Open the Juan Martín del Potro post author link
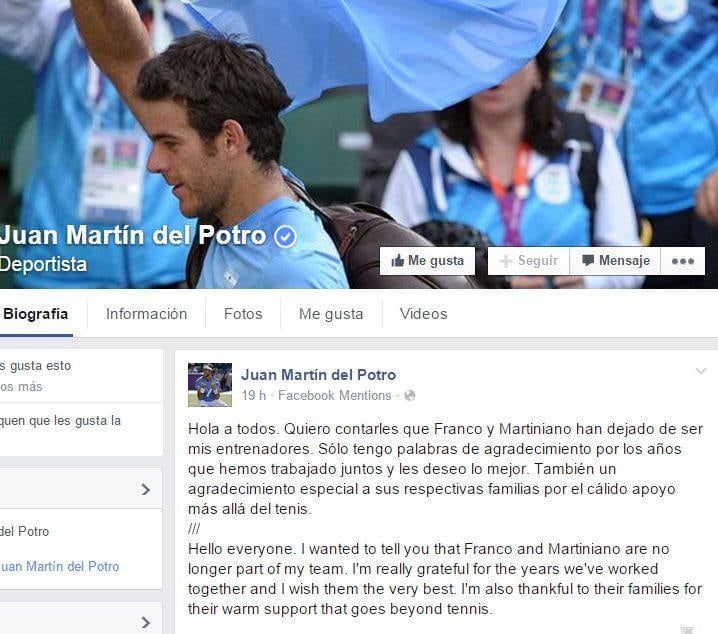 pyautogui.click(x=319, y=375)
